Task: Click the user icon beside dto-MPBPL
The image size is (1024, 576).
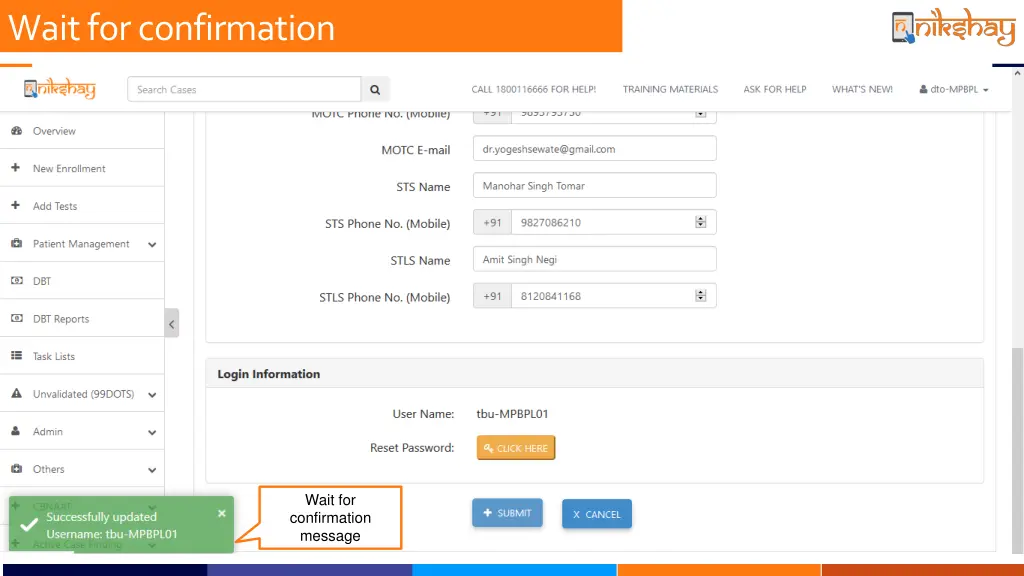Action: pyautogui.click(x=923, y=89)
